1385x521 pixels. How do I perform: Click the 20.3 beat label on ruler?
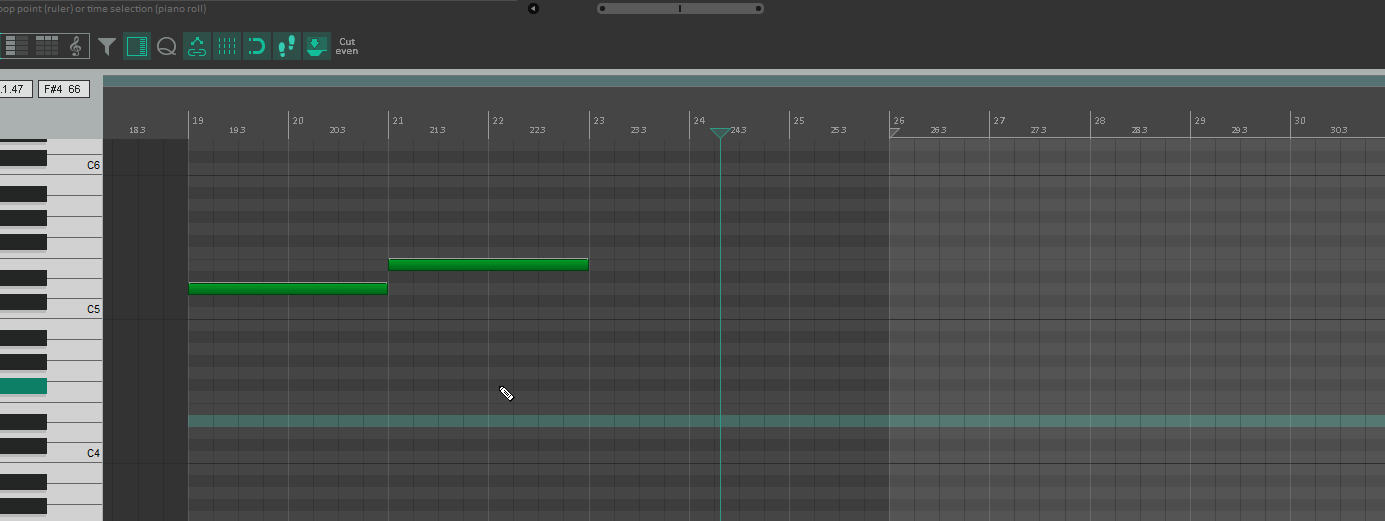[337, 130]
